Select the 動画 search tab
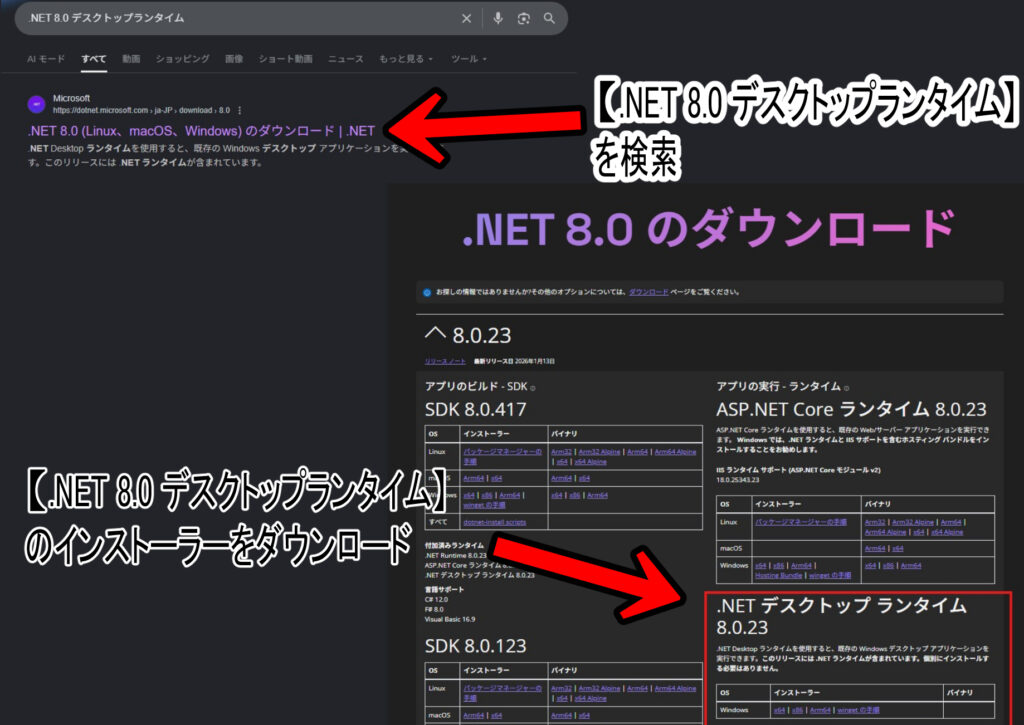The width and height of the screenshot is (1024, 725). point(131,59)
